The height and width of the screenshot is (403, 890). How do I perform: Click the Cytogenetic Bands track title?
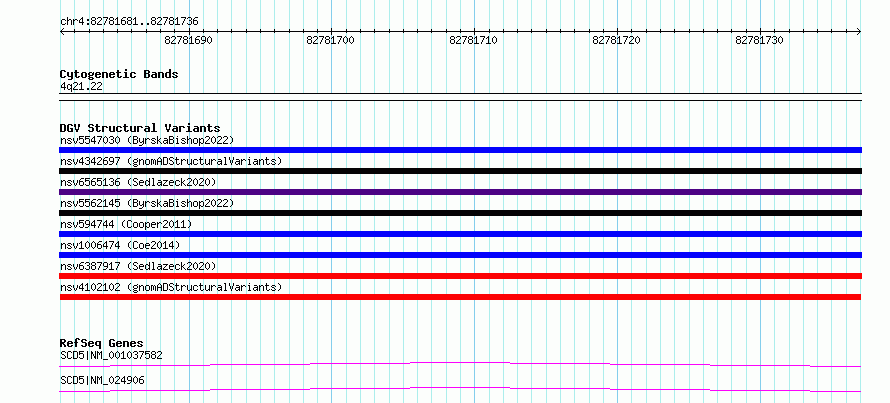click(x=119, y=74)
